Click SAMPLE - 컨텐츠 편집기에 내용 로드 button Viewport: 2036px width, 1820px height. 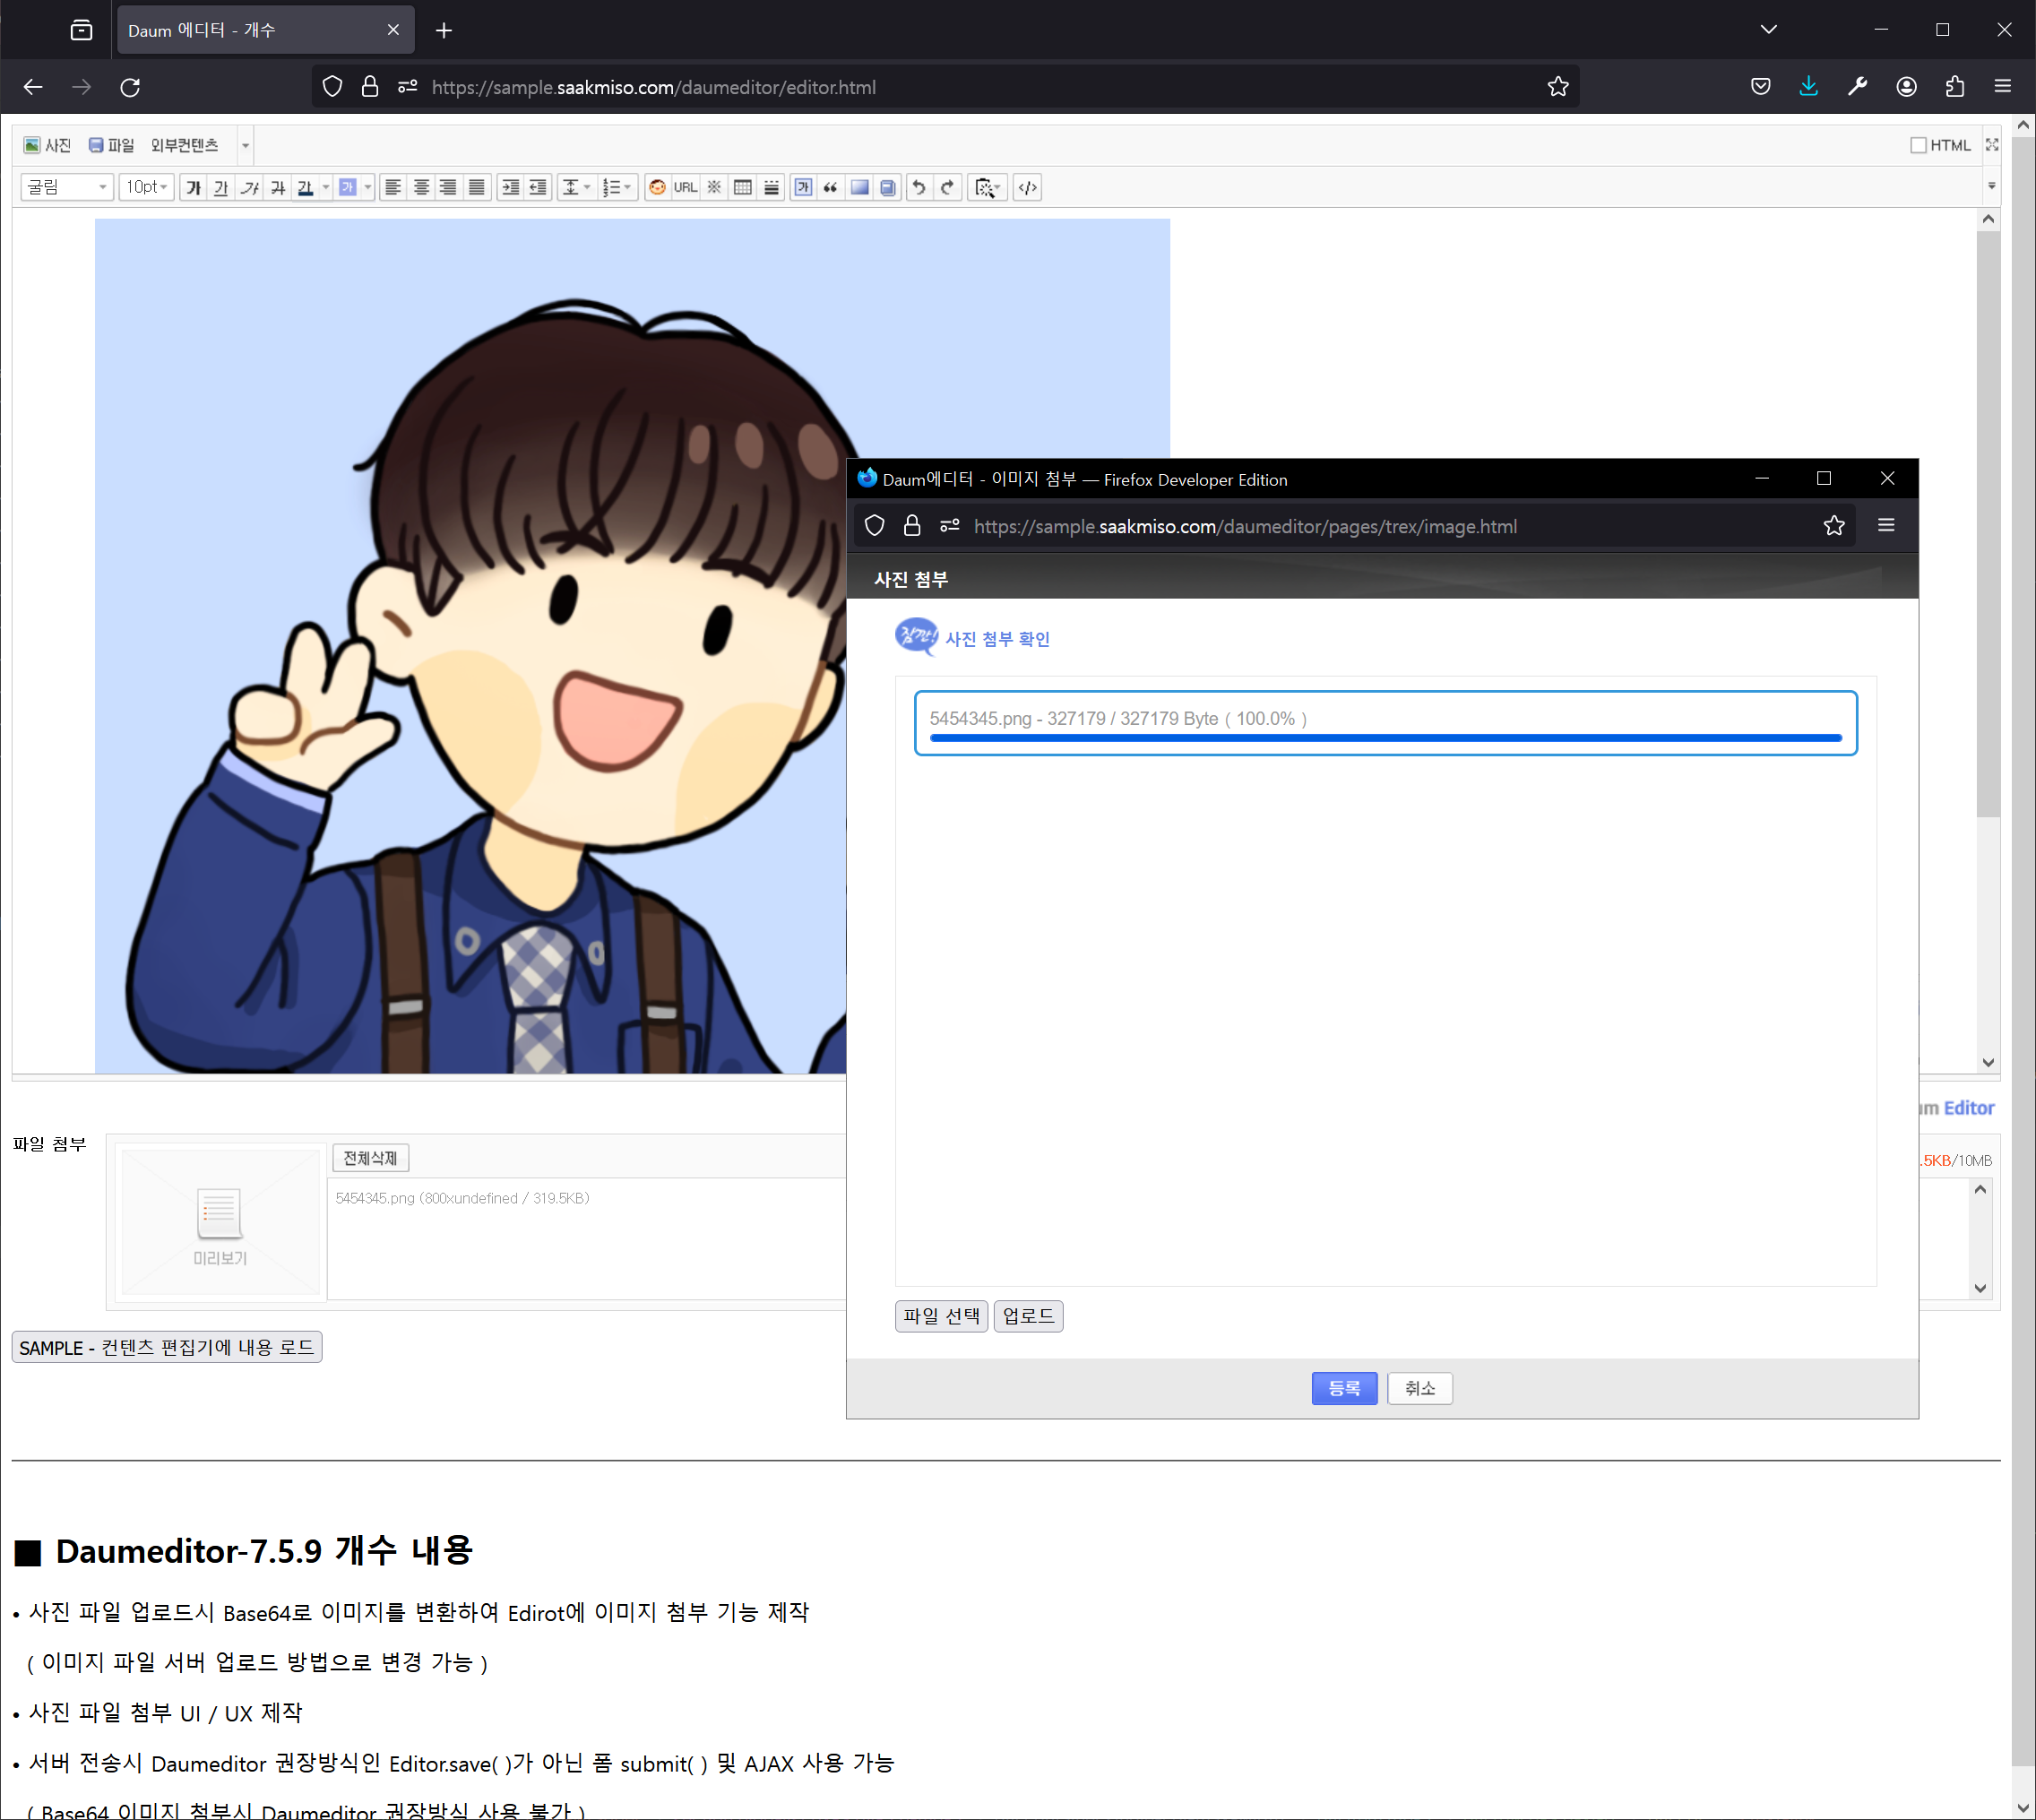pos(167,1348)
